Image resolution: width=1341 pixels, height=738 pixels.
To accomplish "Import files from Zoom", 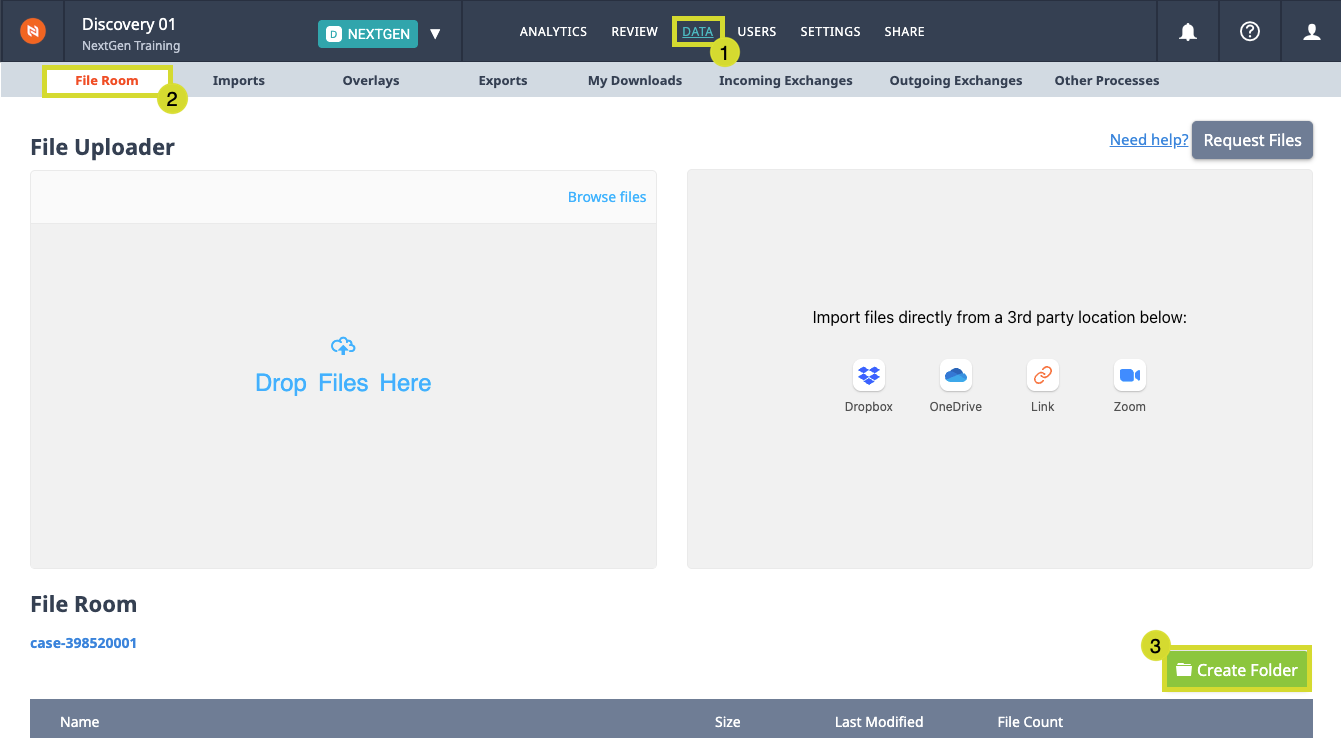I will [x=1130, y=375].
